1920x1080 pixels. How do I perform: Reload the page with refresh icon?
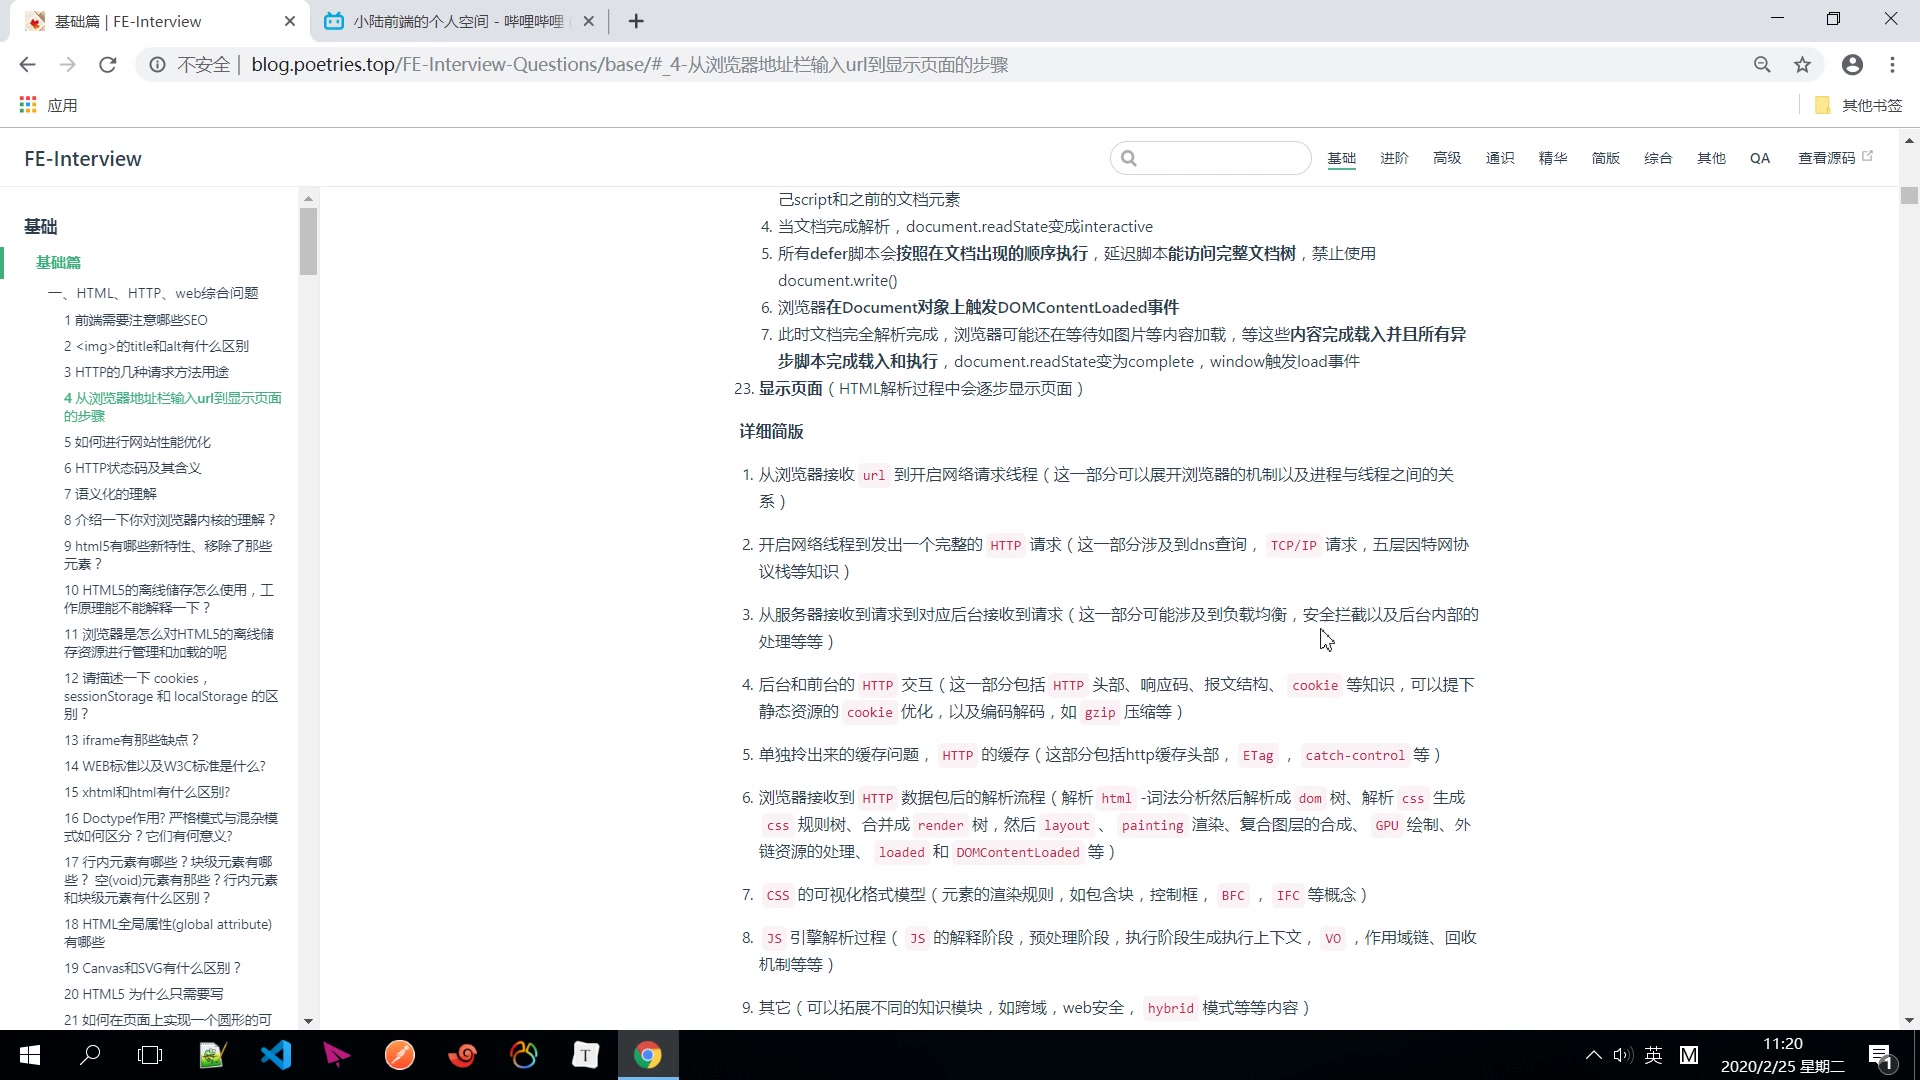point(107,65)
